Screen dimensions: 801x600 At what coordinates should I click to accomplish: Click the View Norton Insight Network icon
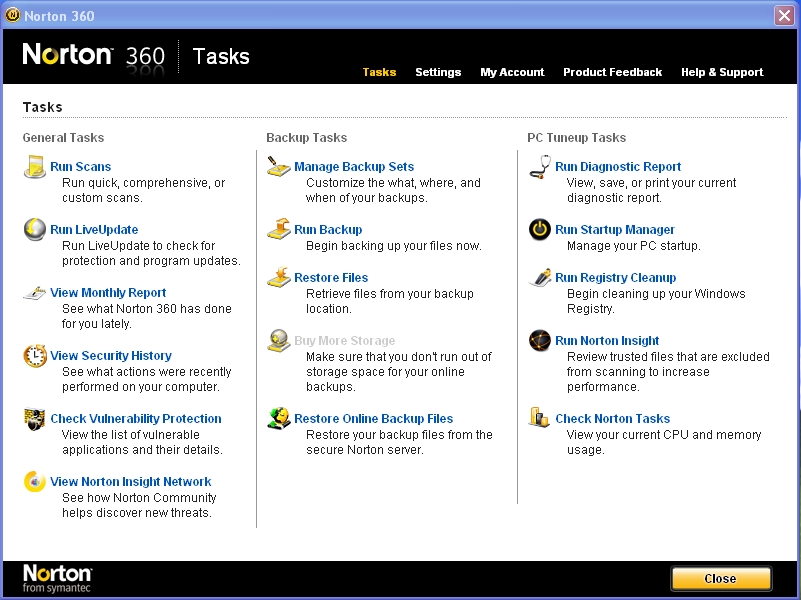[x=35, y=482]
